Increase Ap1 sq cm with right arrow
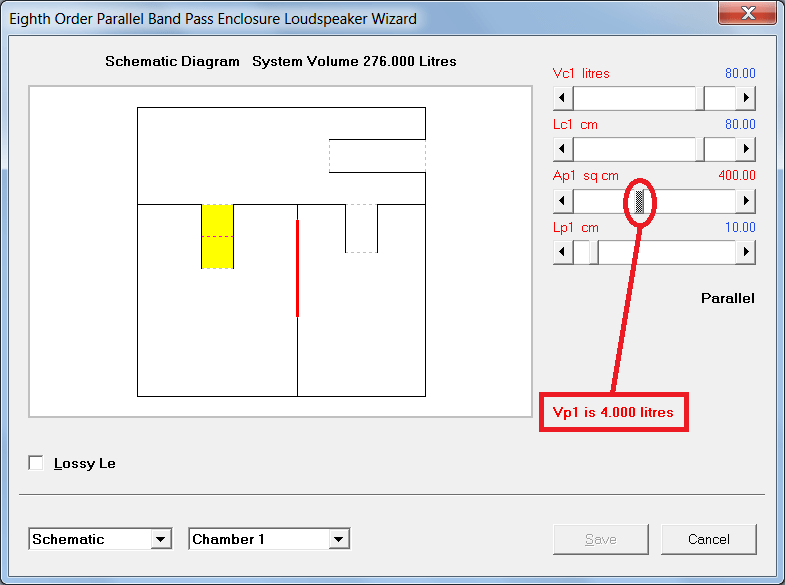The height and width of the screenshot is (585, 785). click(745, 201)
